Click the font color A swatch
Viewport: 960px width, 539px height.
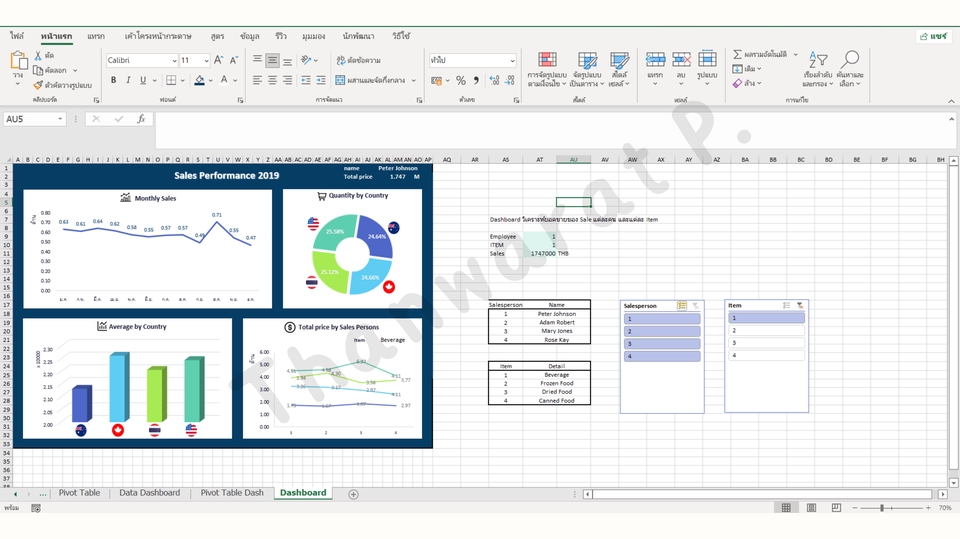pyautogui.click(x=225, y=80)
